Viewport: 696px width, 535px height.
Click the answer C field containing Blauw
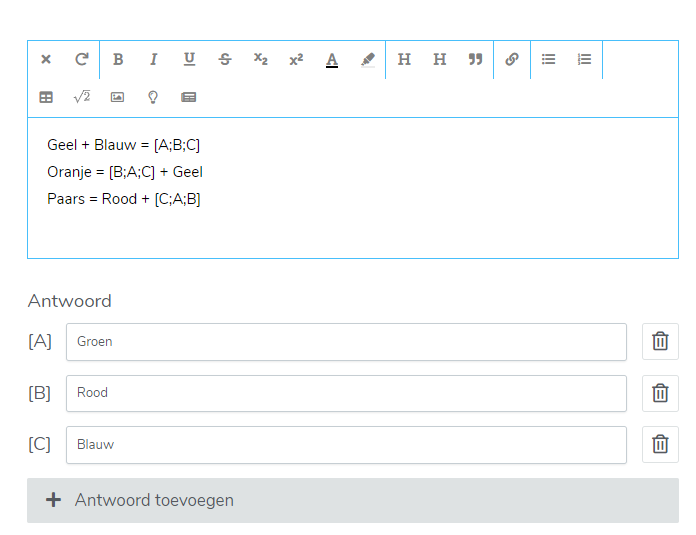point(346,445)
